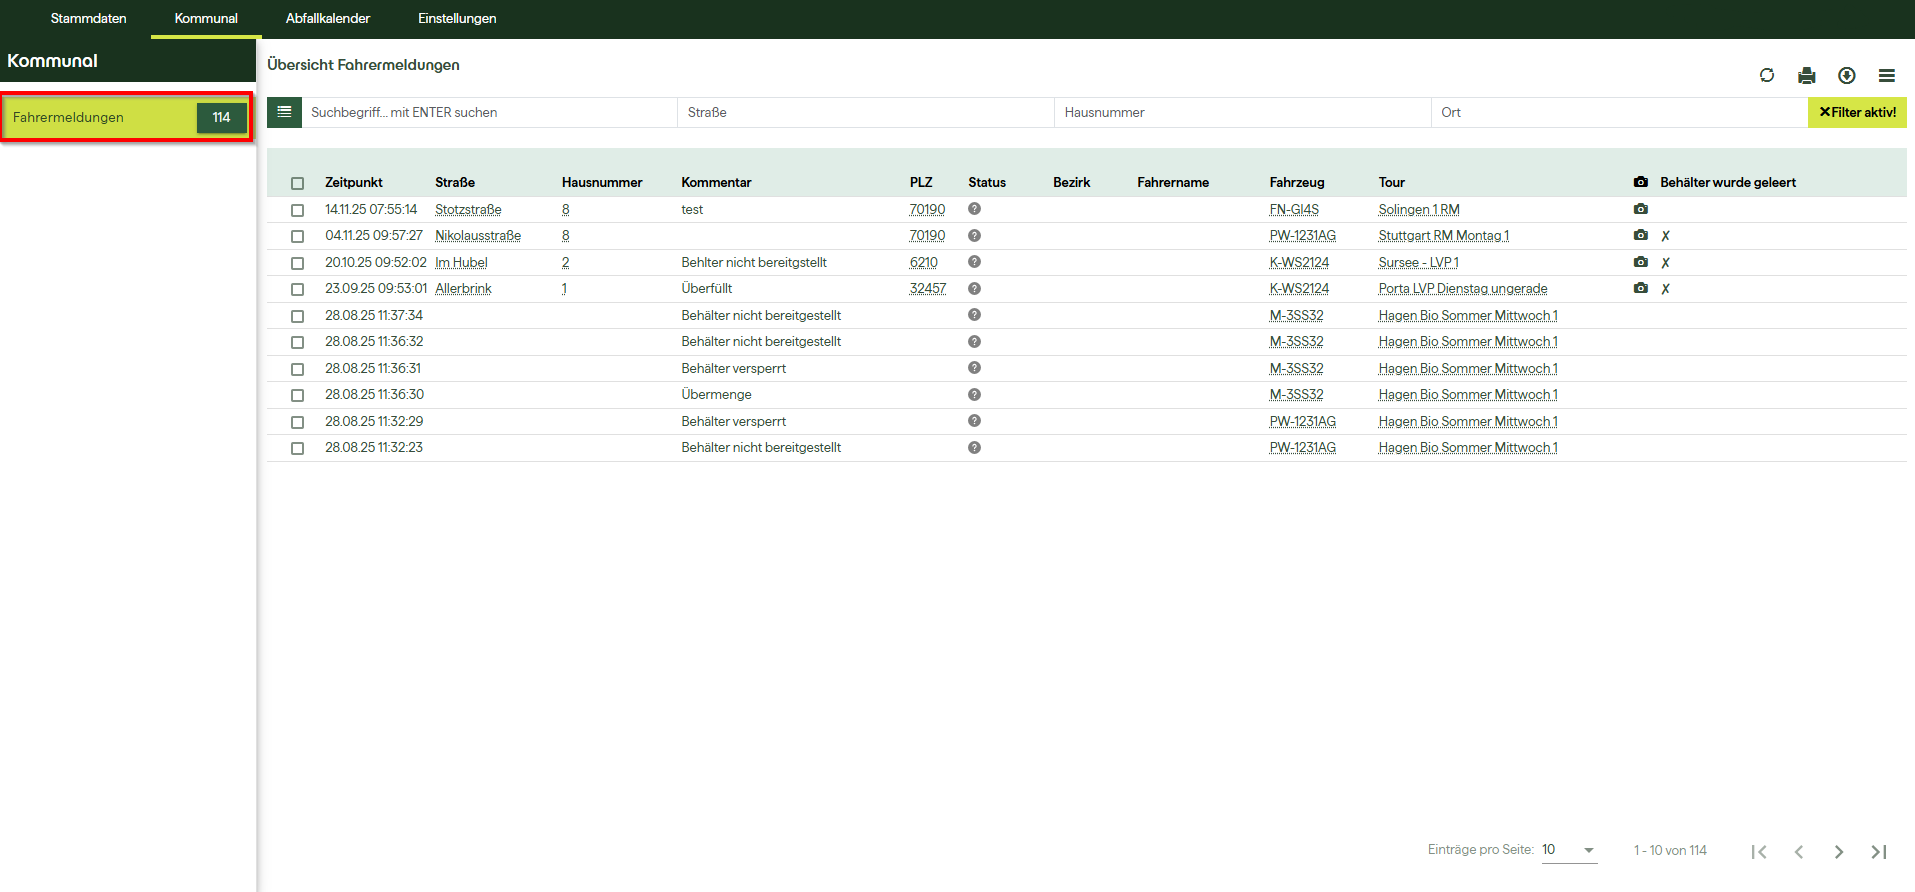
Task: Click the print icon
Action: pyautogui.click(x=1806, y=75)
